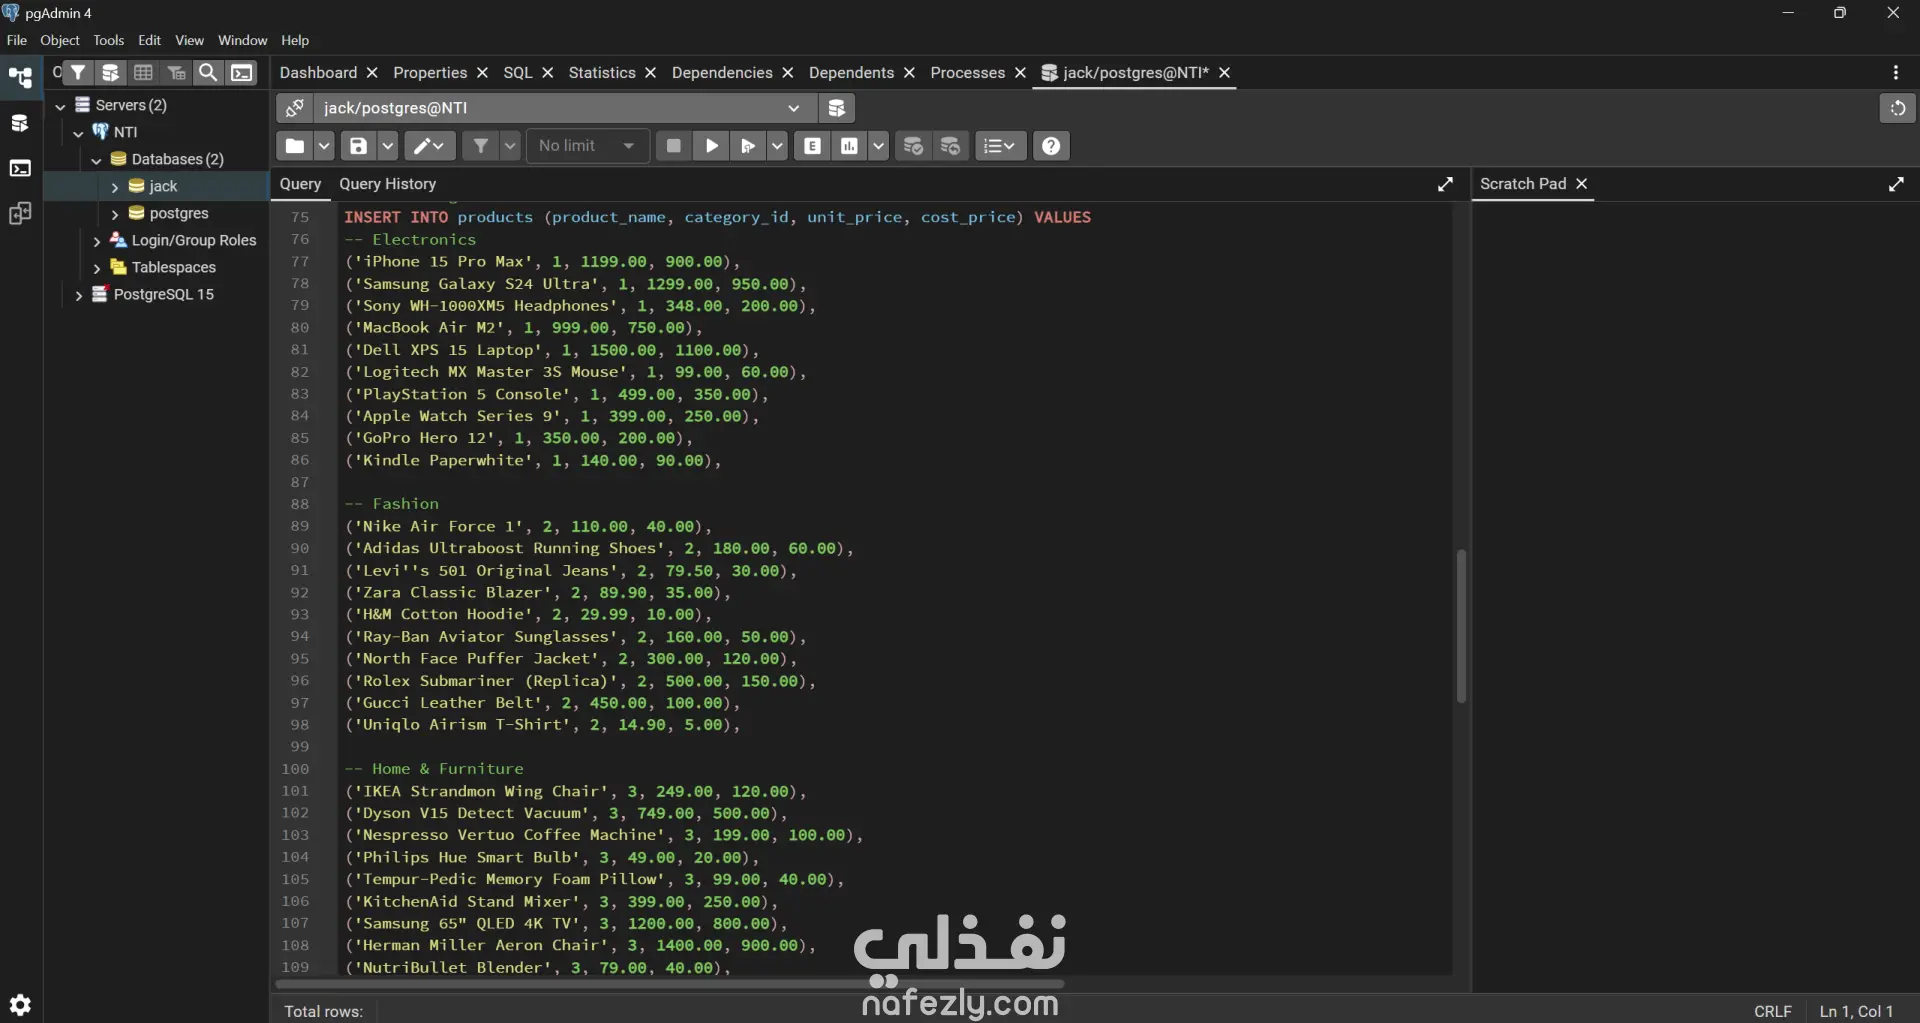
Task: Rollback the current transaction
Action: (951, 146)
